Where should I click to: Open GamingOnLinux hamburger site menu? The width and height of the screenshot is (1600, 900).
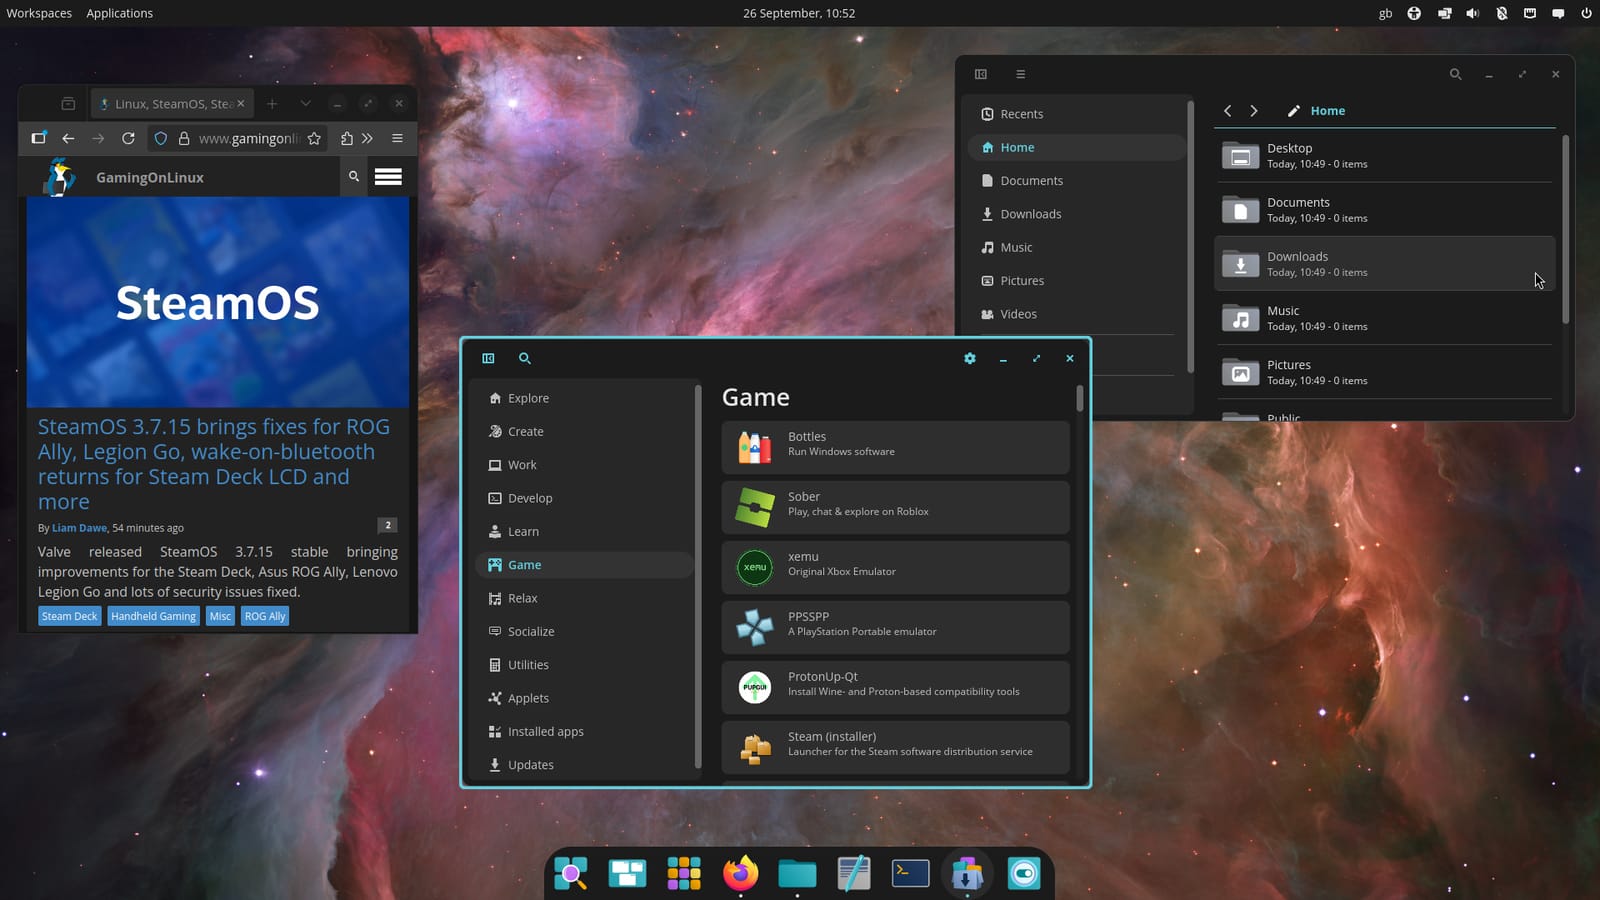pyautogui.click(x=388, y=177)
